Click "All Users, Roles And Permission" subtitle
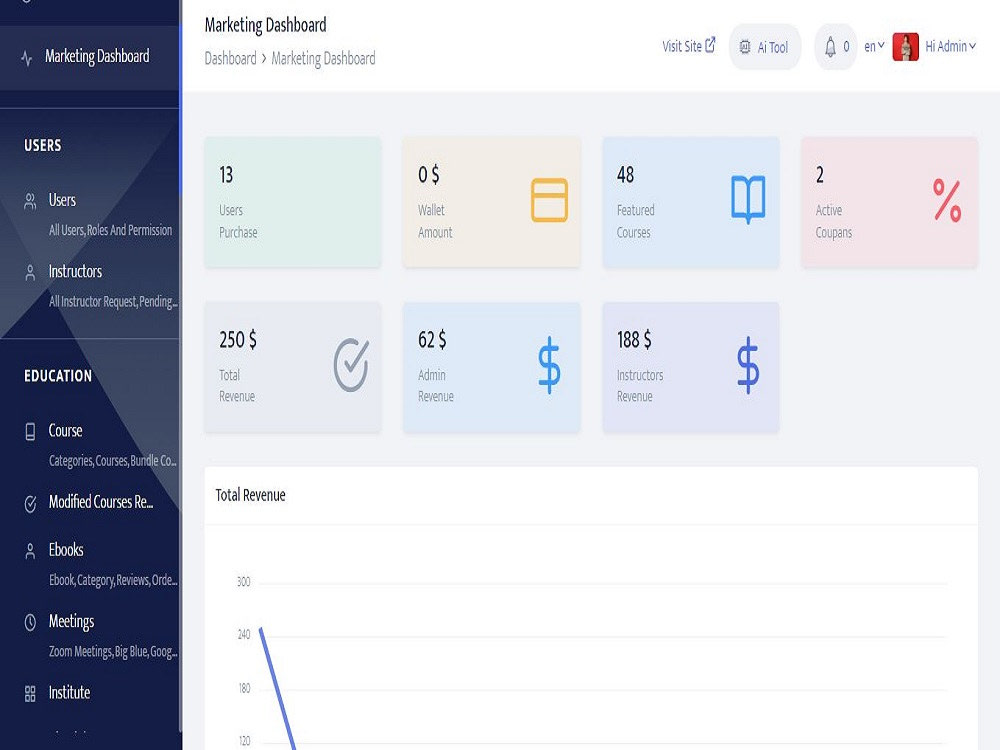 [x=110, y=230]
